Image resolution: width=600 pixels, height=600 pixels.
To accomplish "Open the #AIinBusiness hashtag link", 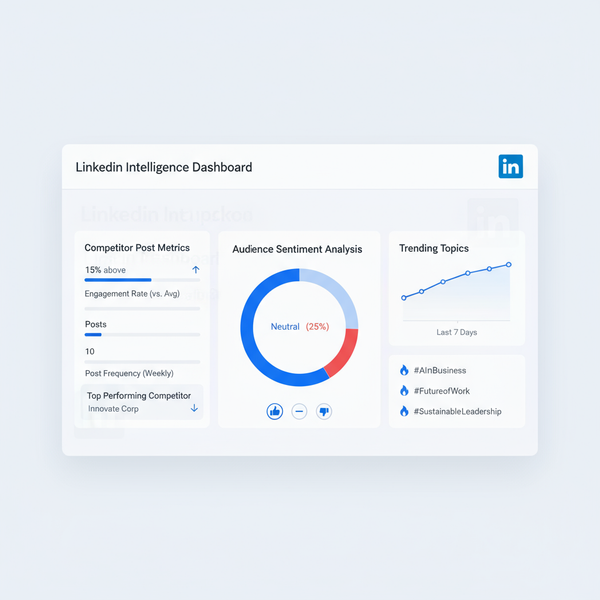I will coord(439,370).
